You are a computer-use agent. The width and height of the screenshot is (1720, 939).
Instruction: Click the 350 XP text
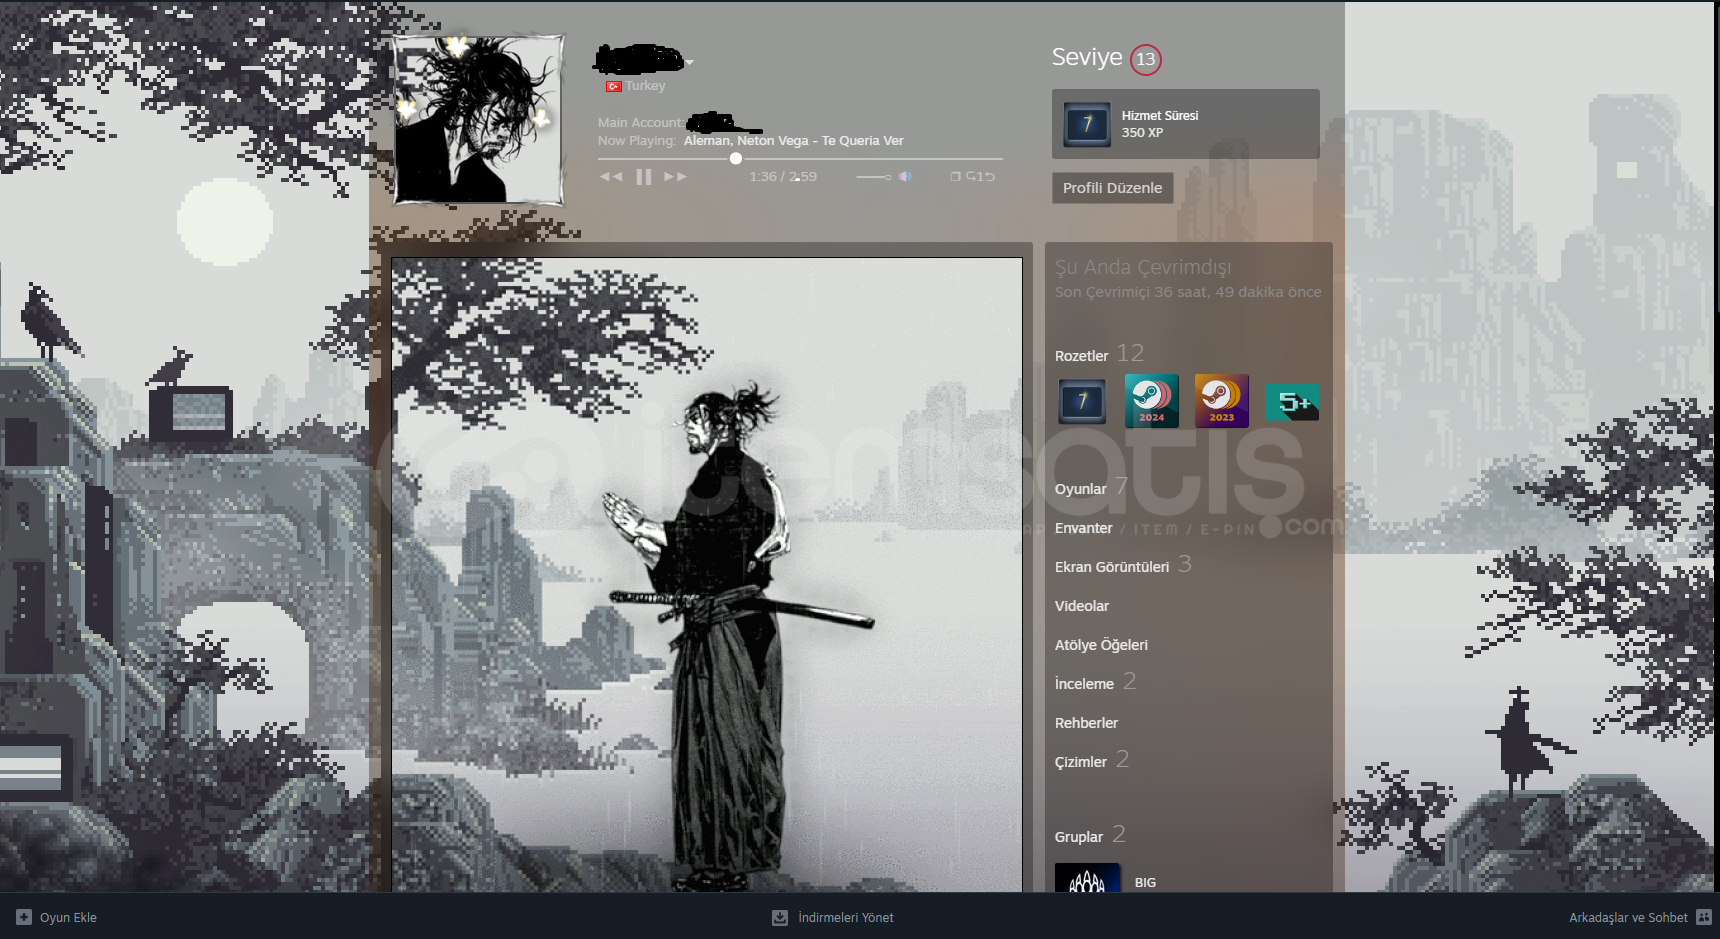(1142, 133)
